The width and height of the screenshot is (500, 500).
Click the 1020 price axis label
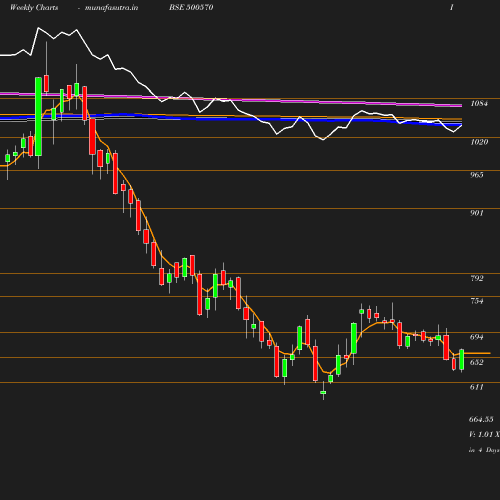479,142
